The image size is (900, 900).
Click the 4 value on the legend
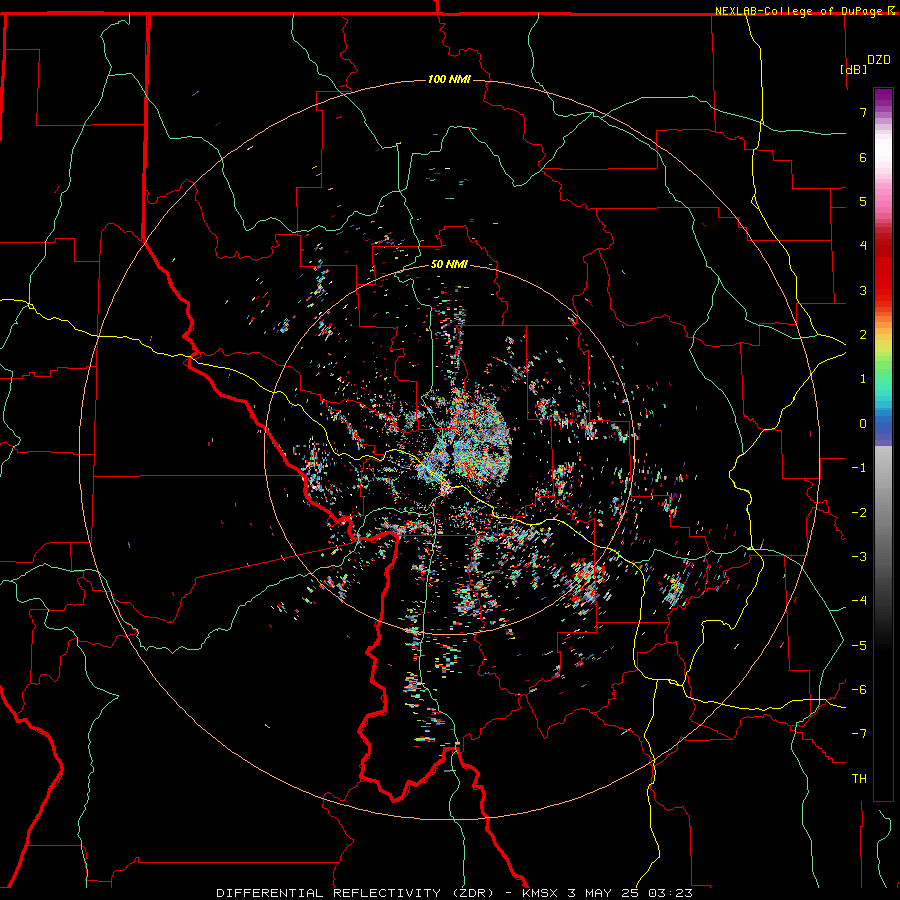pos(863,246)
